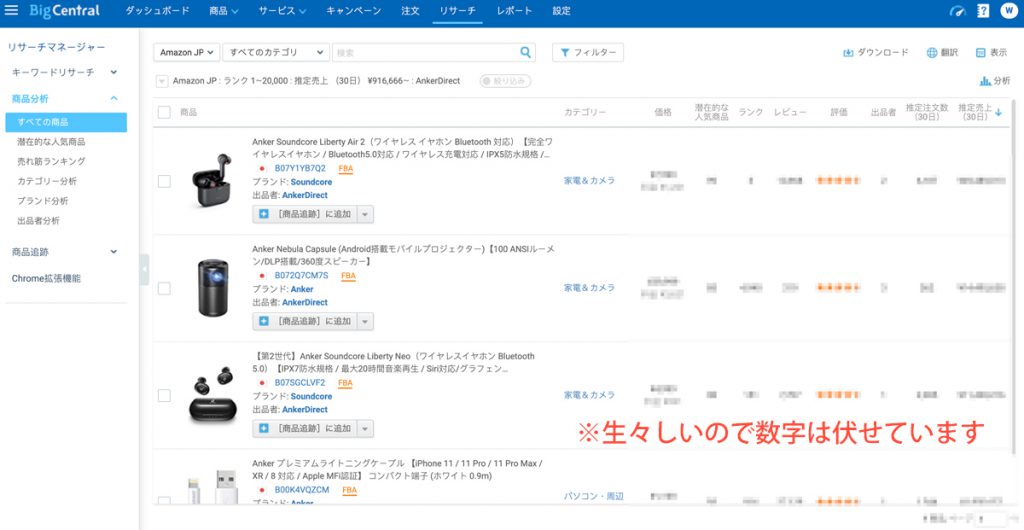Open 家電＆カメラ category for Nebula Capsule
This screenshot has width=1024, height=530.
(x=590, y=287)
